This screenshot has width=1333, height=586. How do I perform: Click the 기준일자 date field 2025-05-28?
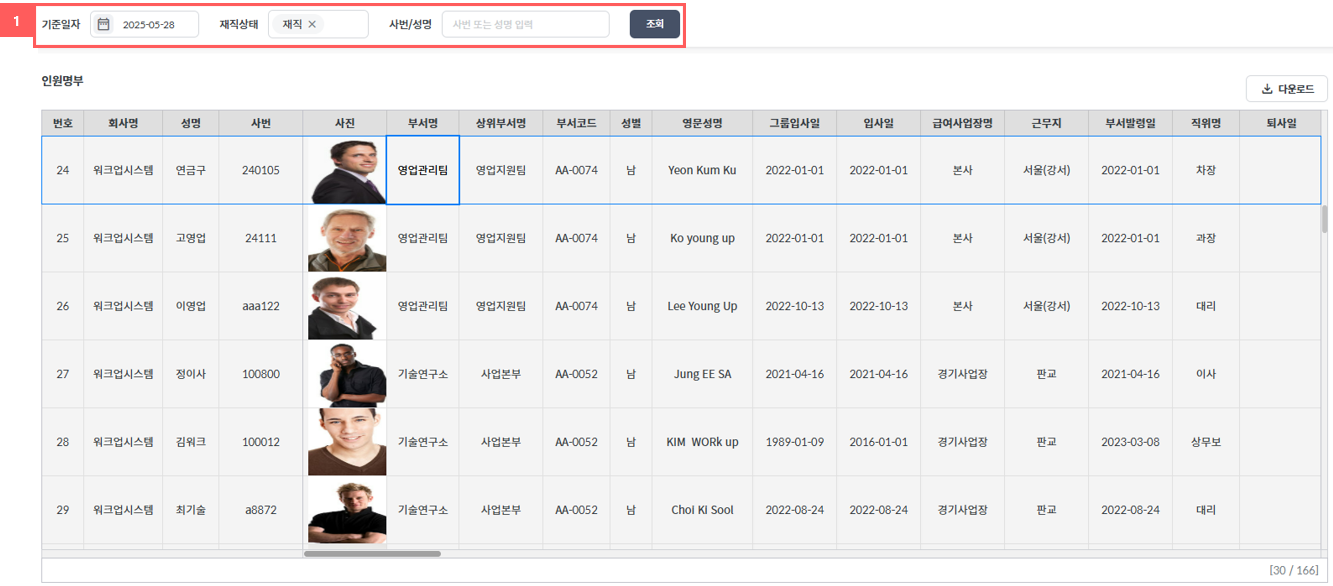pos(144,24)
